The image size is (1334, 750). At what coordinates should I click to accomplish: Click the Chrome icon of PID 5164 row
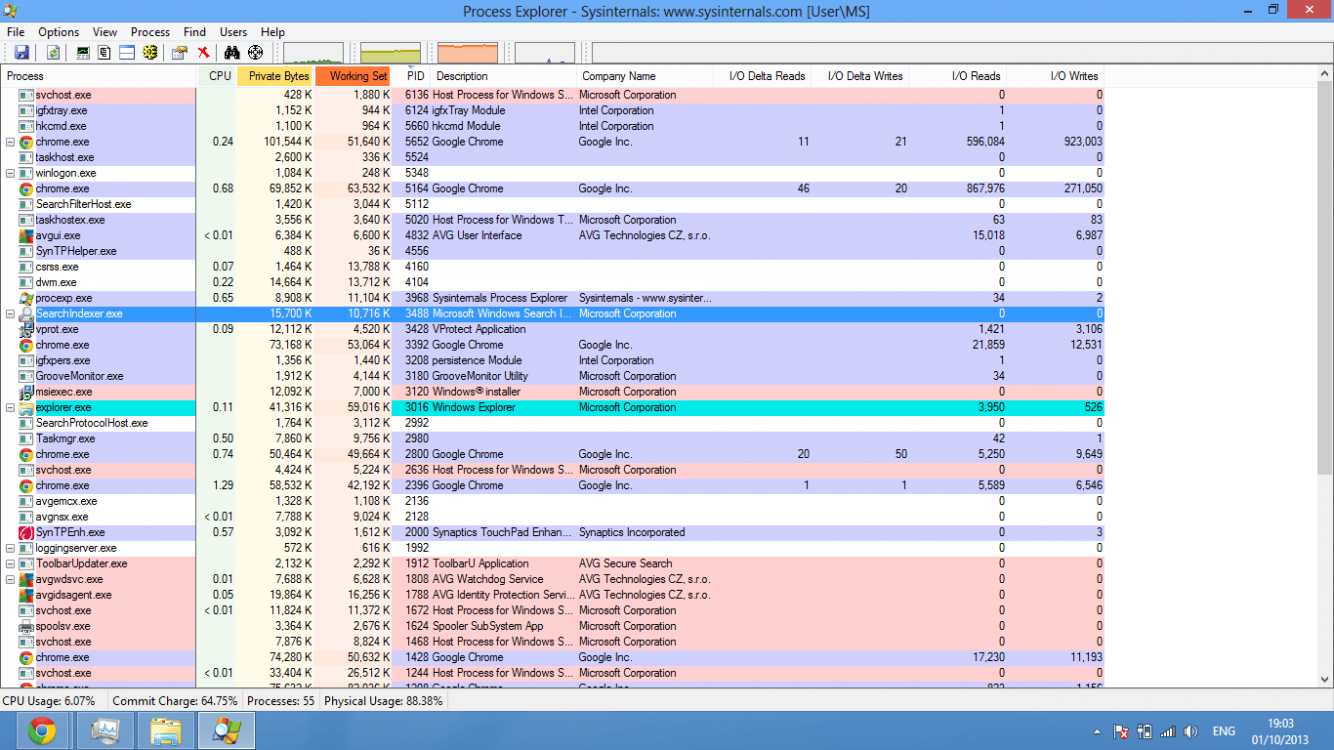pos(27,189)
